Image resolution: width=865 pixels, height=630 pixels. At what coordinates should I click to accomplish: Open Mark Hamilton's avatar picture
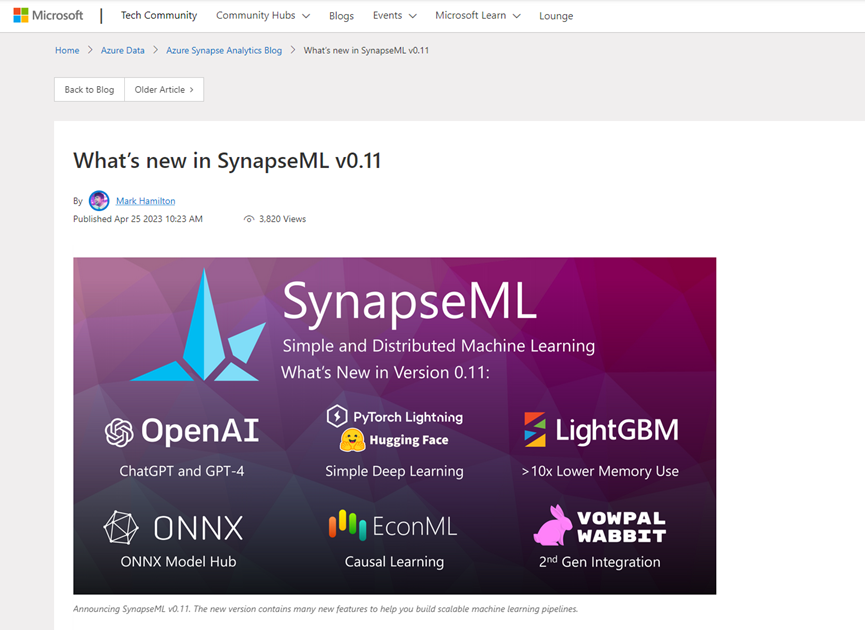pos(99,201)
